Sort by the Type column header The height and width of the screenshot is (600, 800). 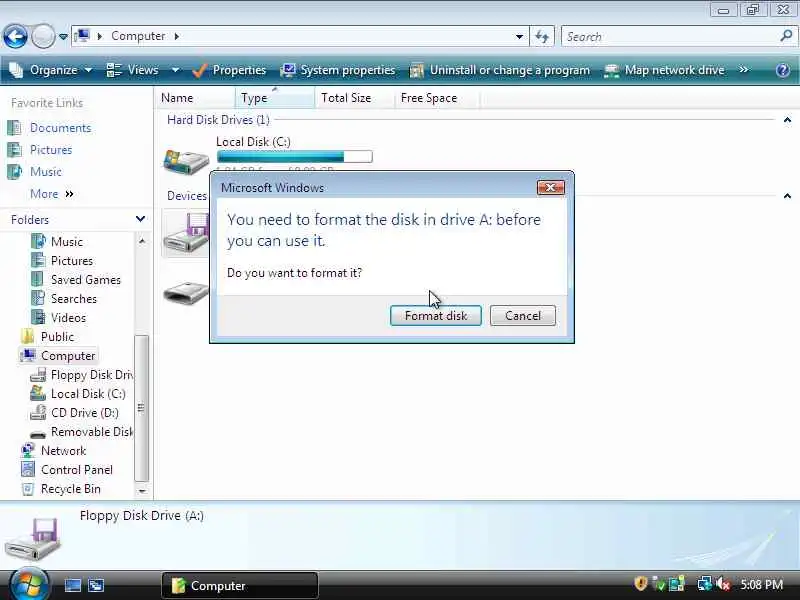(x=274, y=98)
